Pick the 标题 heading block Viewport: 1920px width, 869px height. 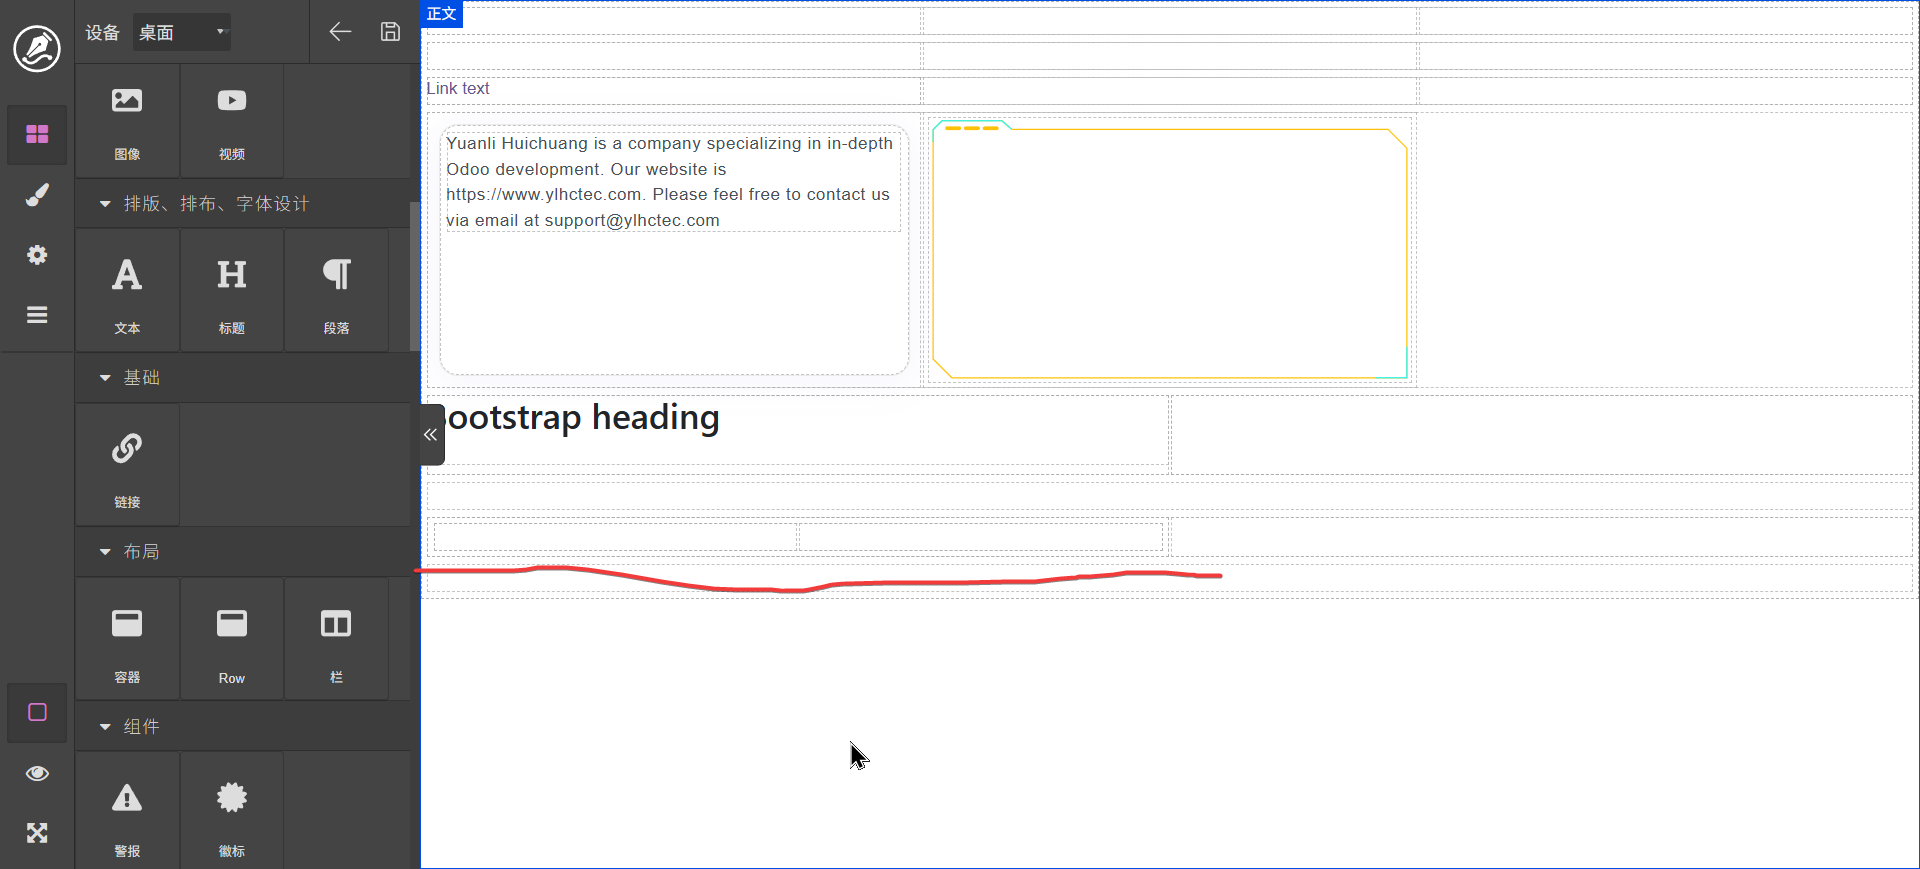pos(231,292)
